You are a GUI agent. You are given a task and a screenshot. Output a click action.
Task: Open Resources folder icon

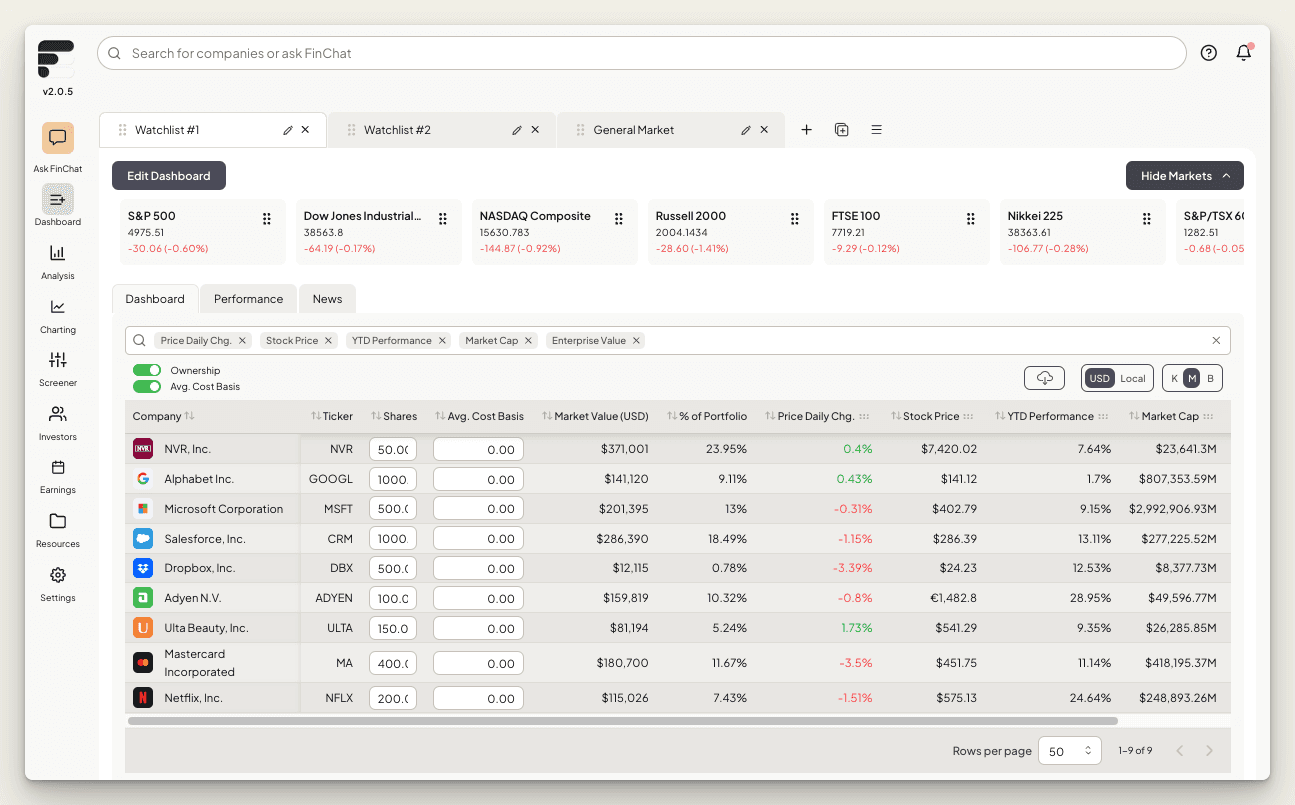(x=57, y=521)
